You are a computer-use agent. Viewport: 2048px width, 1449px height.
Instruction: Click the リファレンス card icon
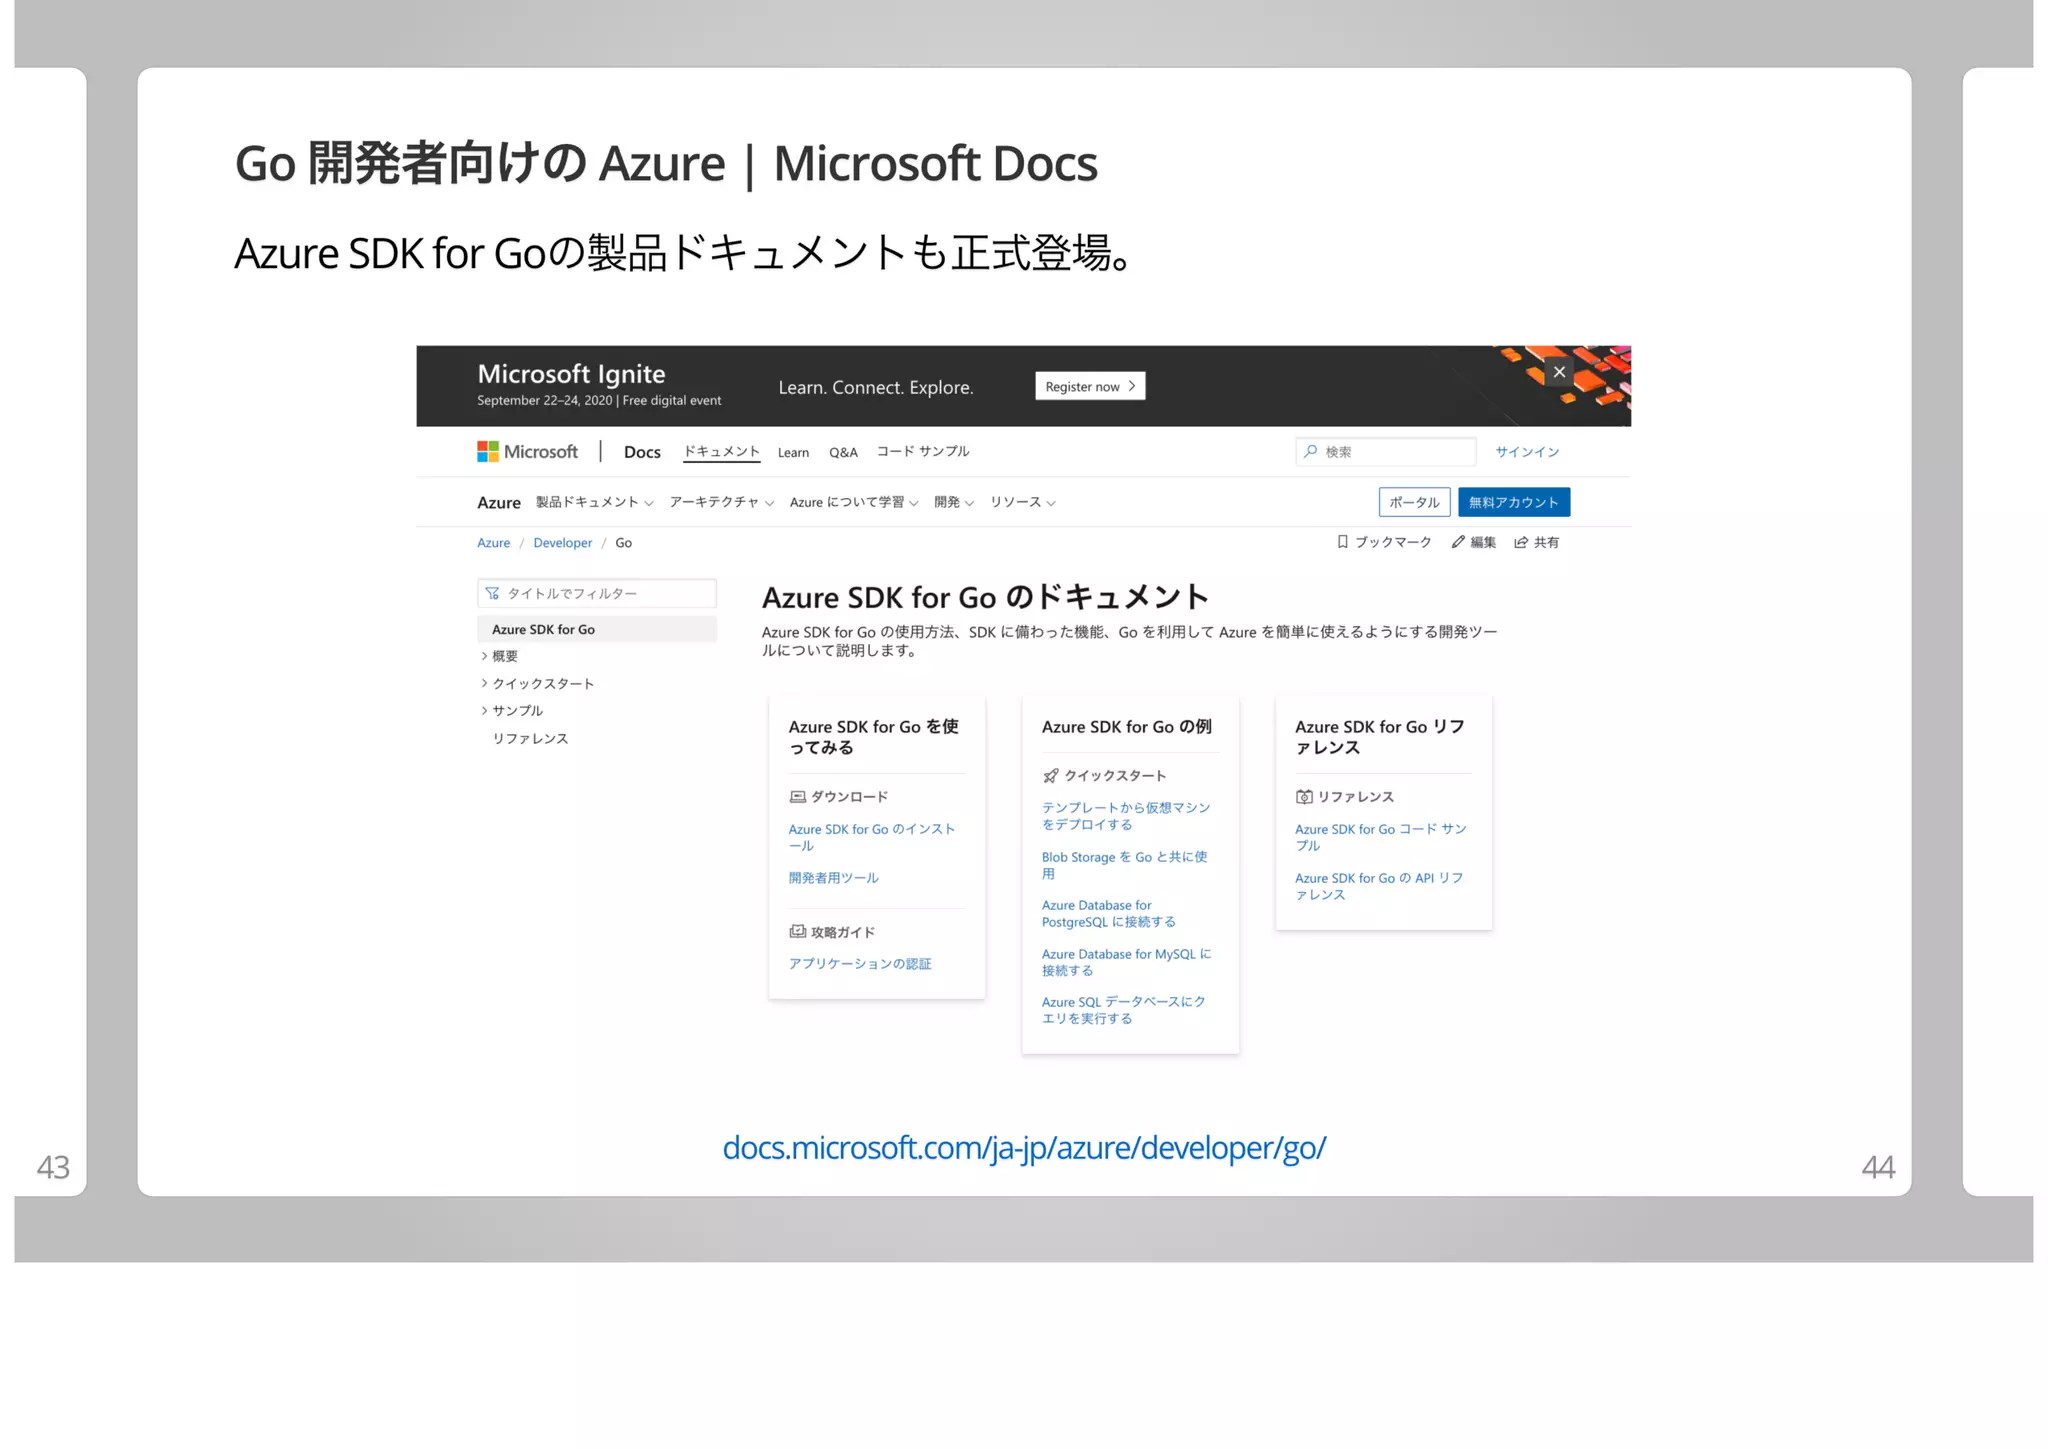[1303, 797]
